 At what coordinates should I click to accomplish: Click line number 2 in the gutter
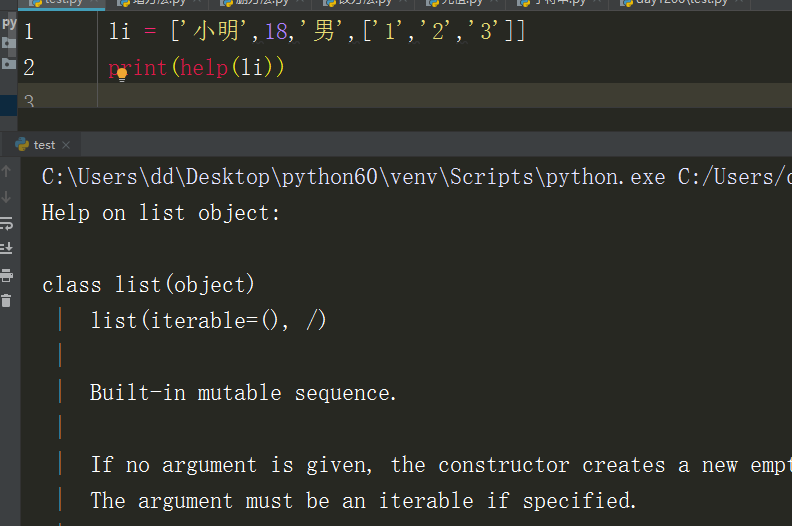point(29,67)
